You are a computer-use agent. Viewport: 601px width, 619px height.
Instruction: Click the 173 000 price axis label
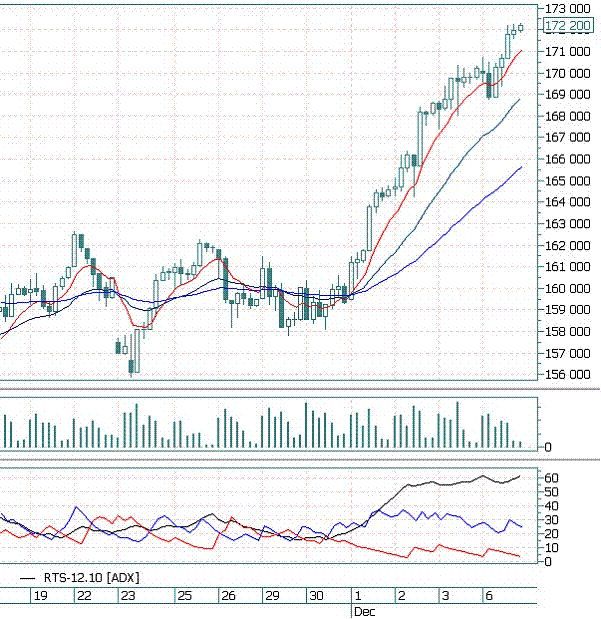[x=568, y=8]
